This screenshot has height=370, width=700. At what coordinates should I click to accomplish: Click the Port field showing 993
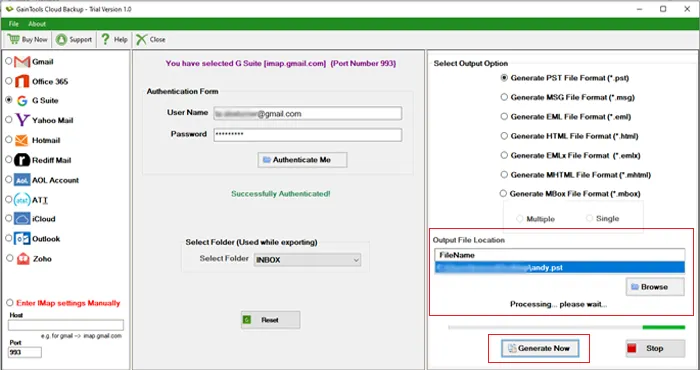click(x=25, y=353)
